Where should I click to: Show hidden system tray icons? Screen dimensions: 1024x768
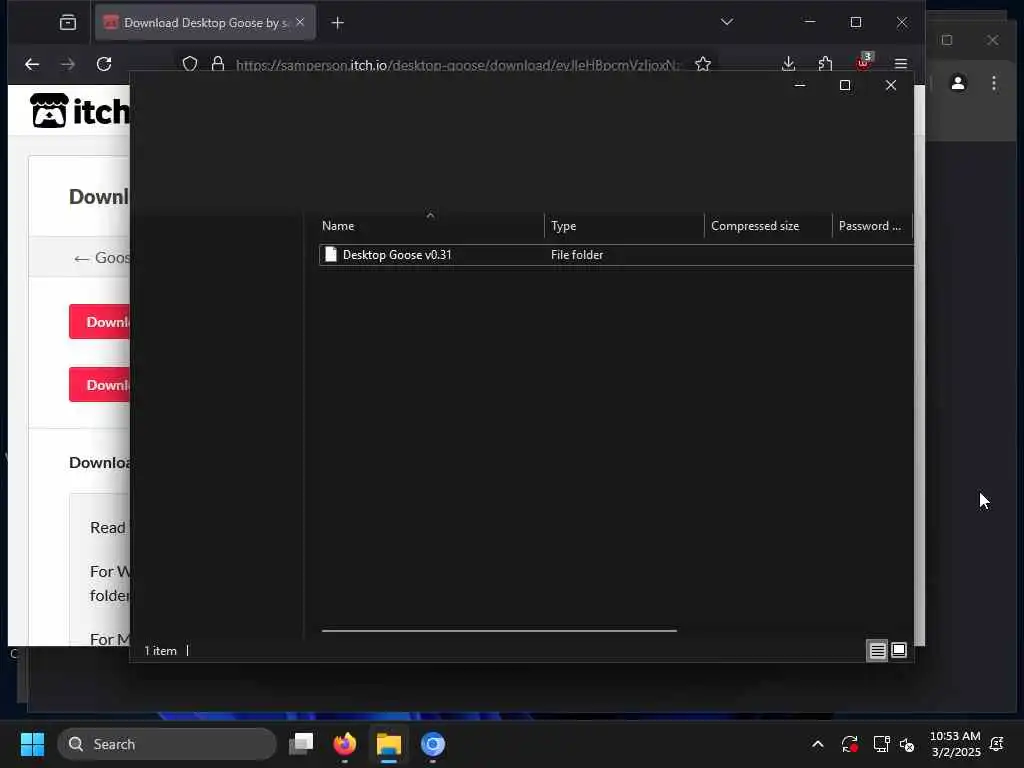(x=818, y=744)
